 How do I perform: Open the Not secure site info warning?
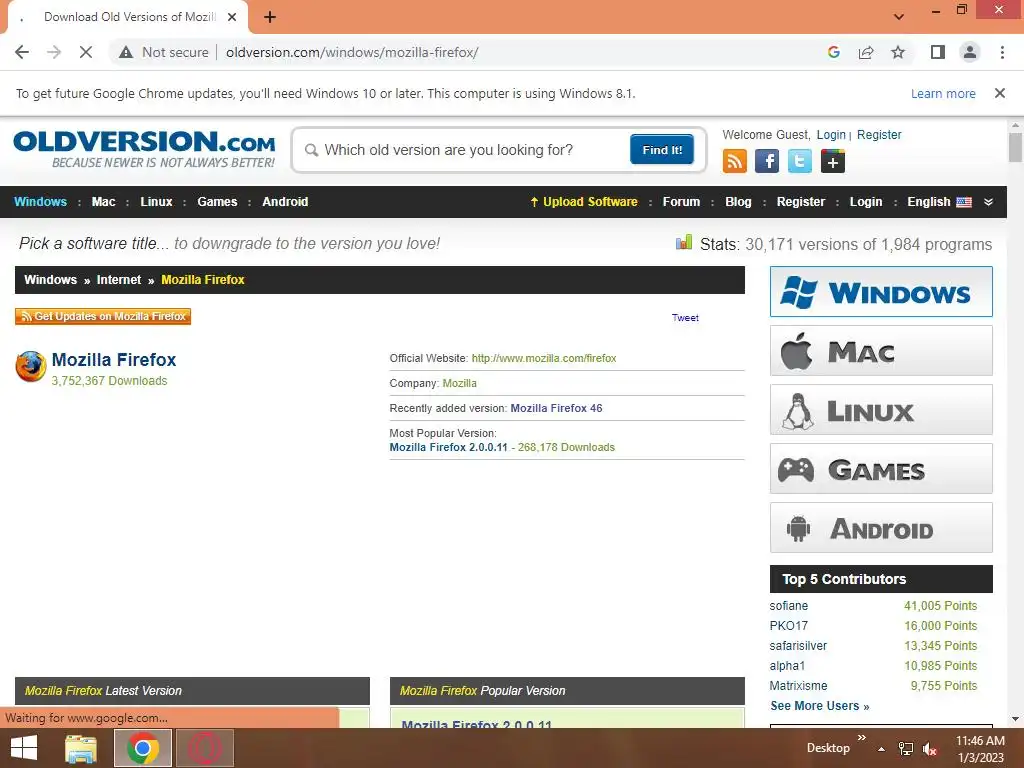pyautogui.click(x=164, y=52)
